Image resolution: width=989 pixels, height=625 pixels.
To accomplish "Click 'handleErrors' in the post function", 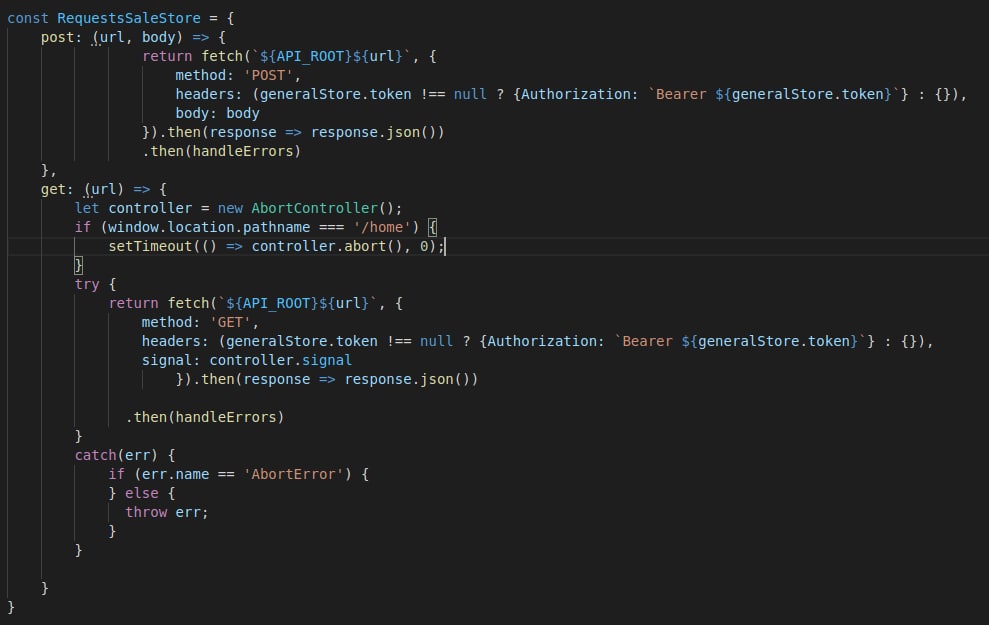I will (x=243, y=151).
